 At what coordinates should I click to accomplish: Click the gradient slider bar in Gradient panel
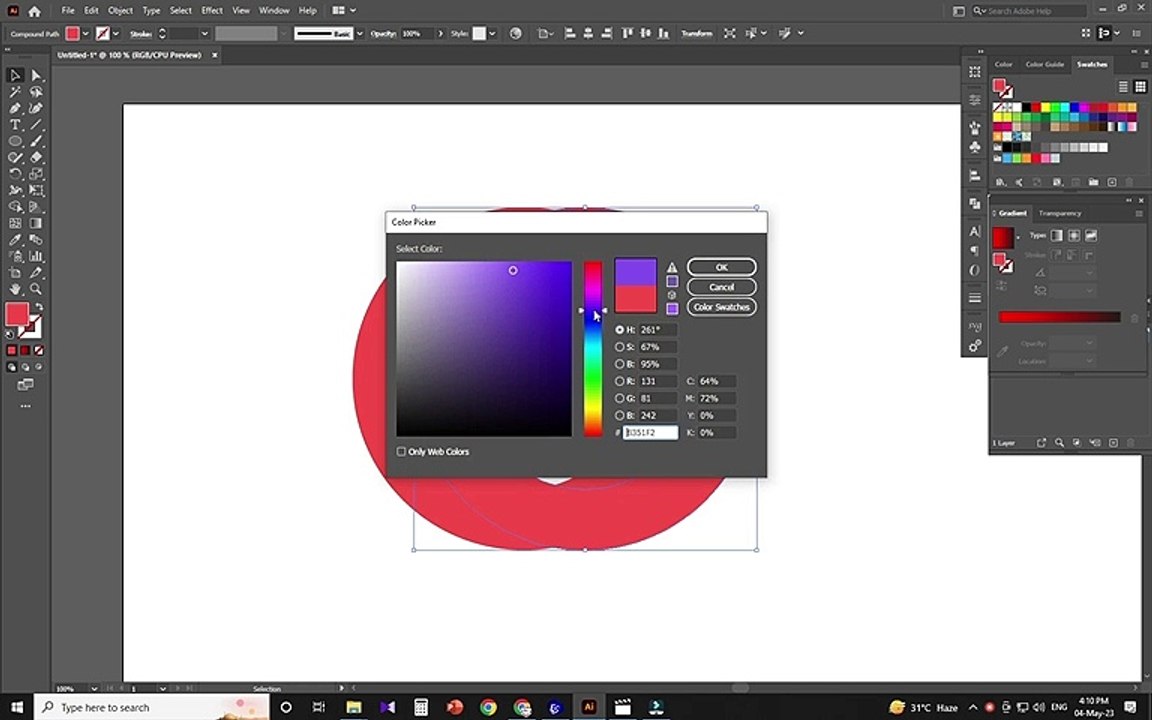(1059, 317)
